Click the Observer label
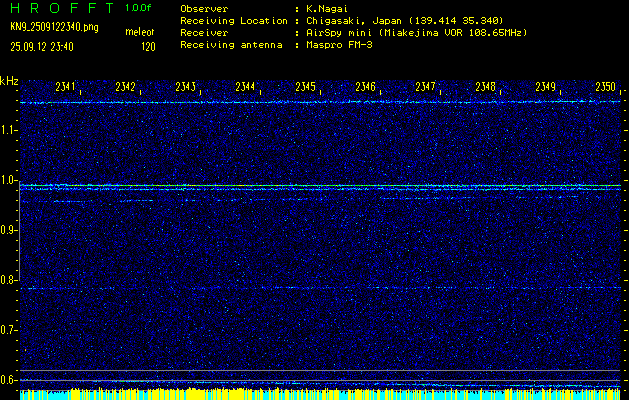Image resolution: width=629 pixels, height=400 pixels. point(204,8)
